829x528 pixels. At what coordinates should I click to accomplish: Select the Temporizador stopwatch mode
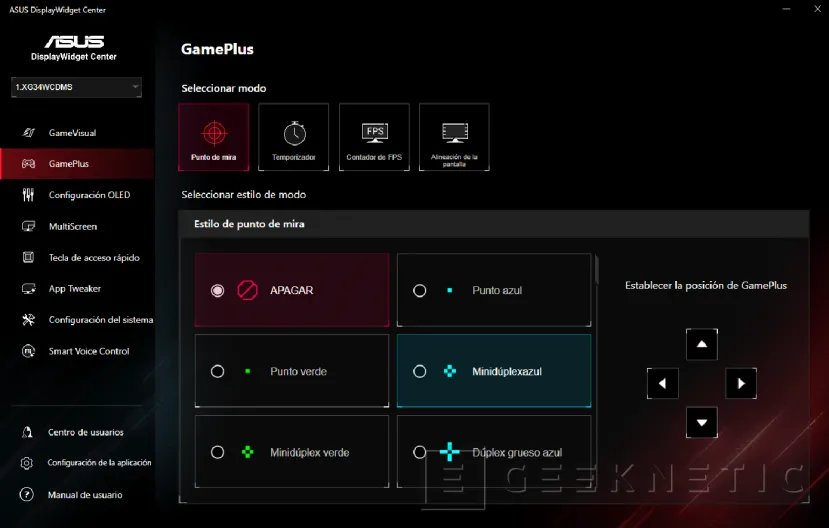click(293, 137)
